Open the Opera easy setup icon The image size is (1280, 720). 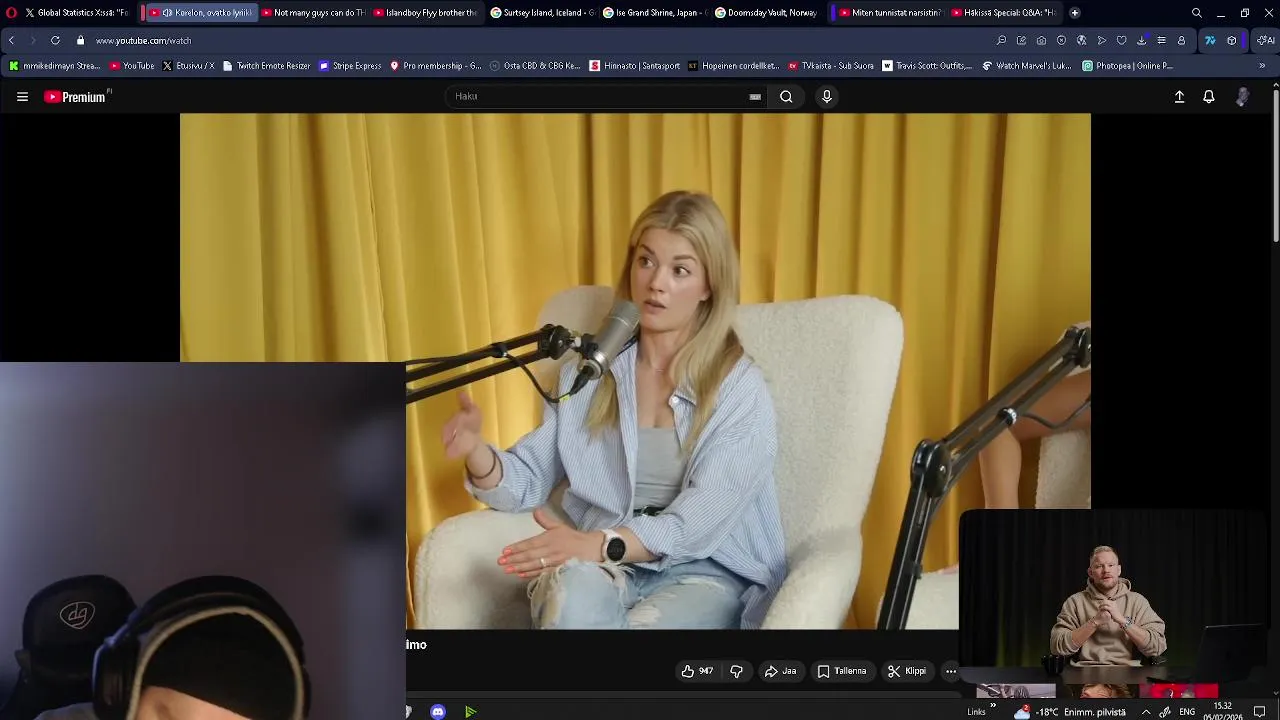[1161, 41]
